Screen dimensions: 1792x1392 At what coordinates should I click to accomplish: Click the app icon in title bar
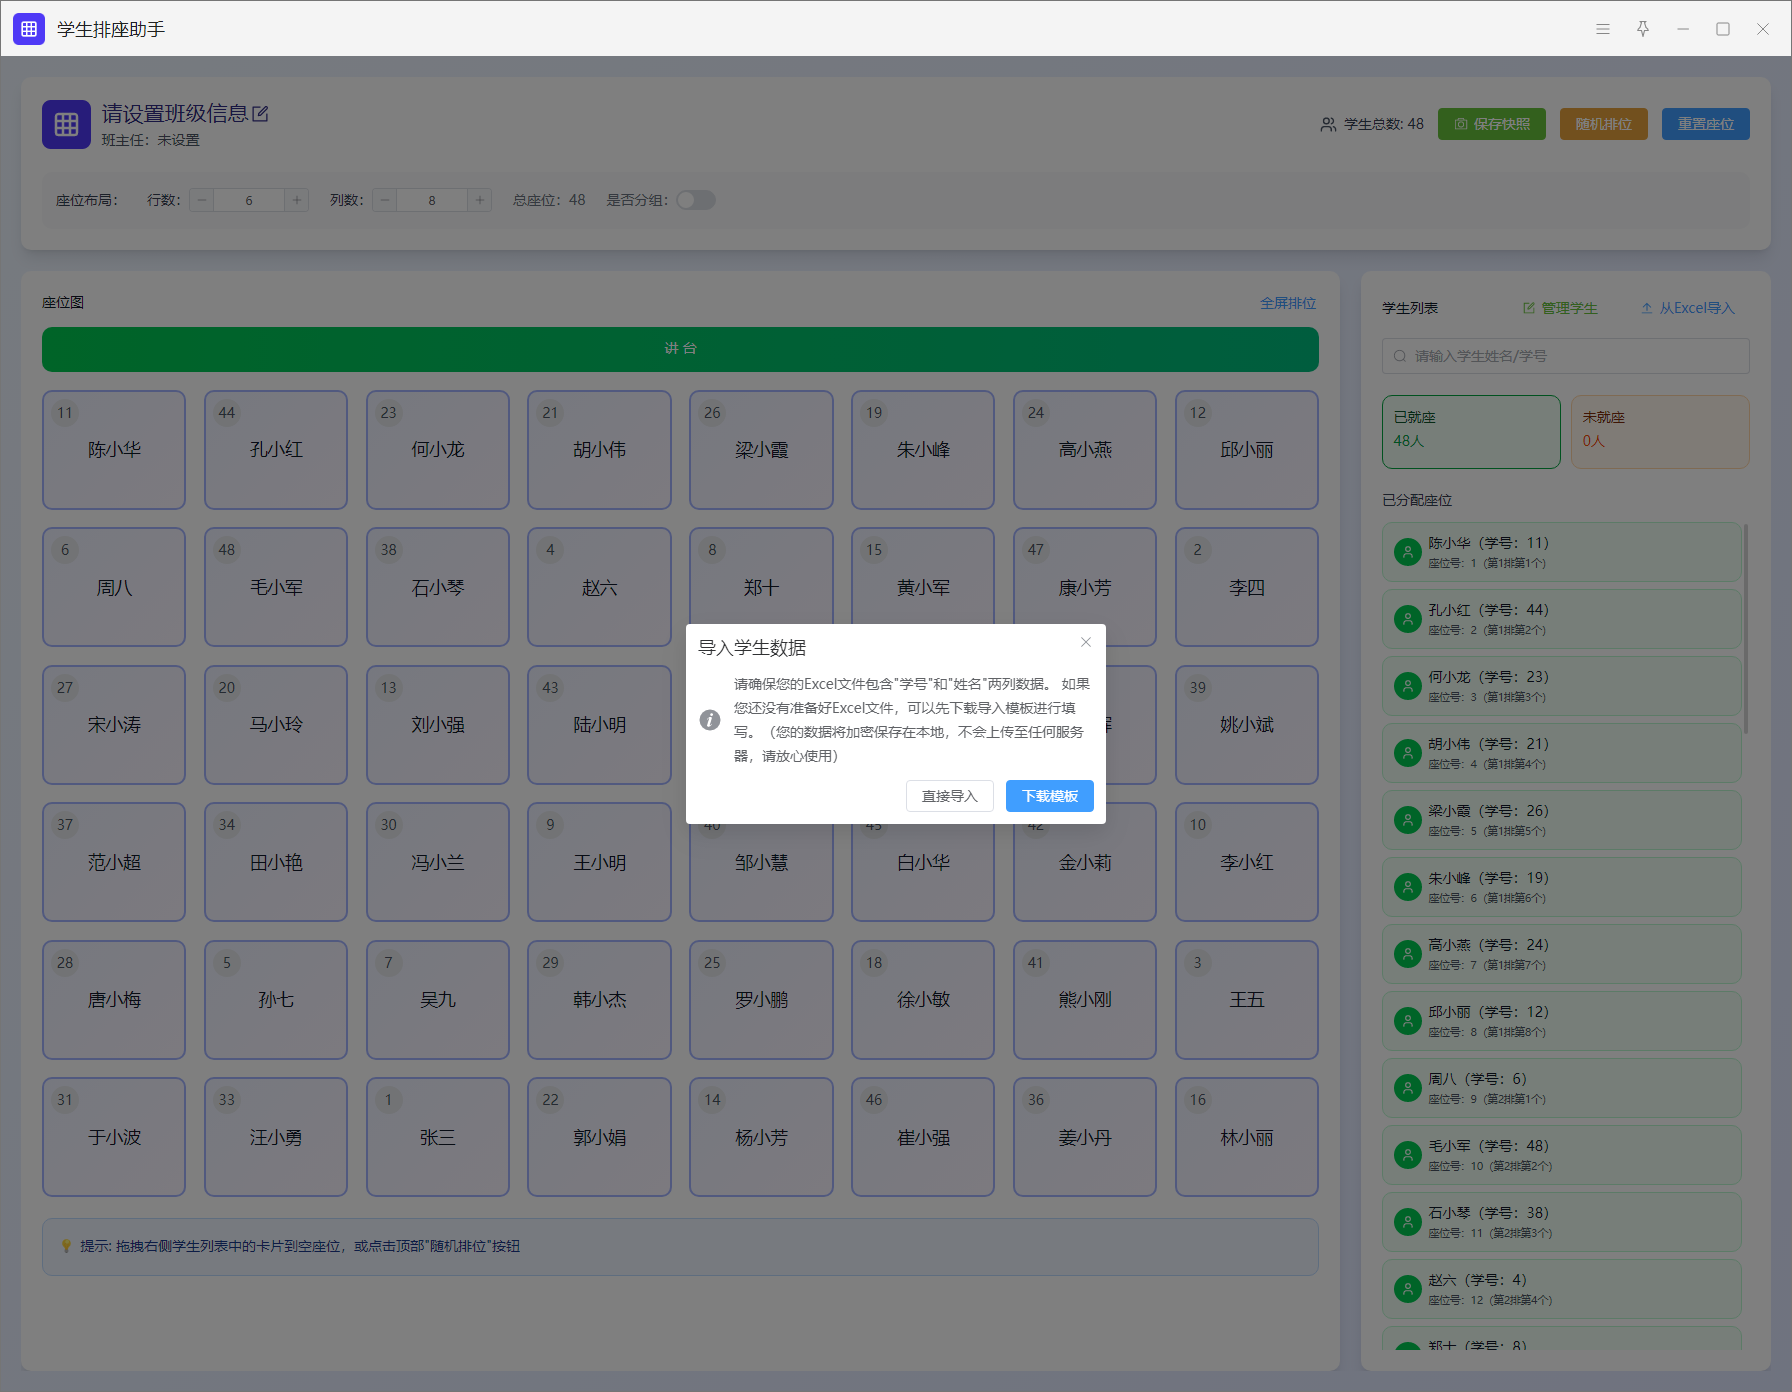tap(29, 29)
